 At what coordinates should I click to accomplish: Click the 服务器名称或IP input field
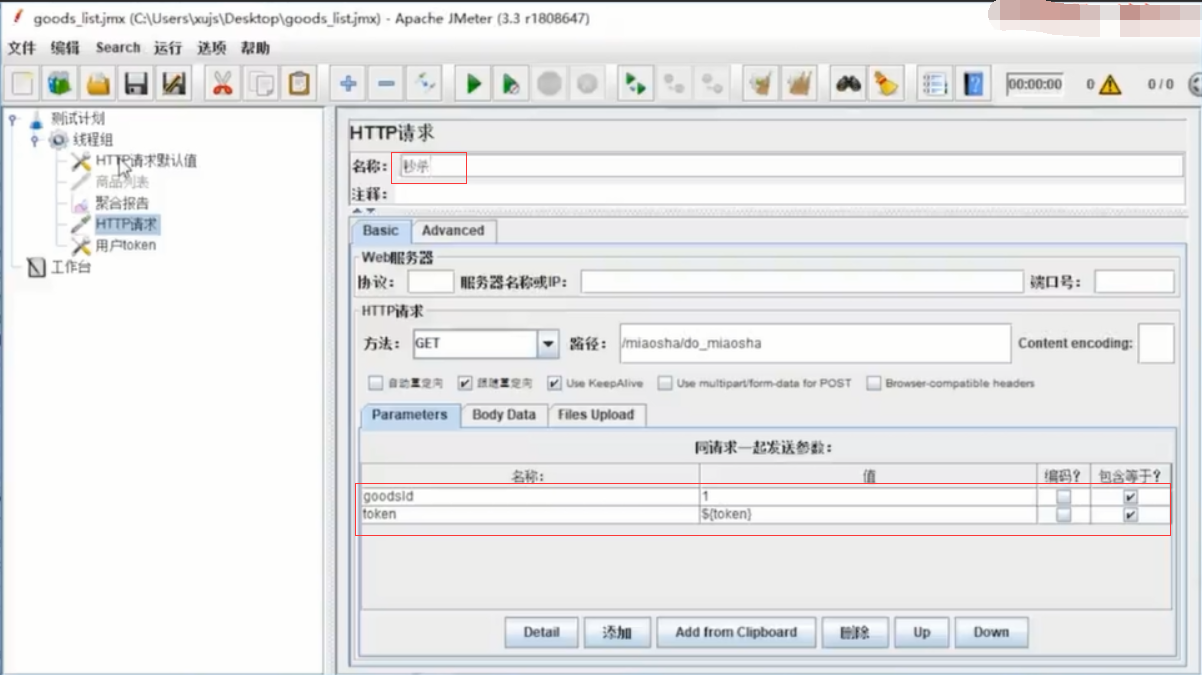tap(801, 282)
